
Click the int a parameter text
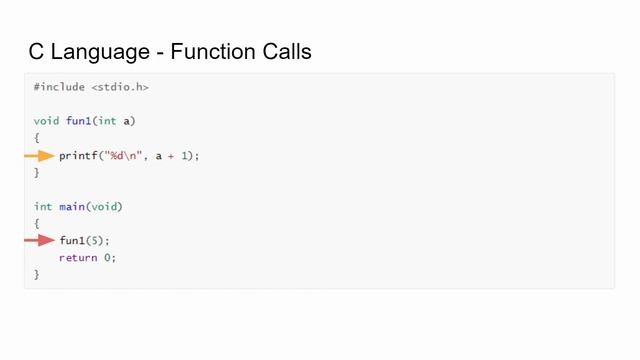pyautogui.click(x=114, y=121)
